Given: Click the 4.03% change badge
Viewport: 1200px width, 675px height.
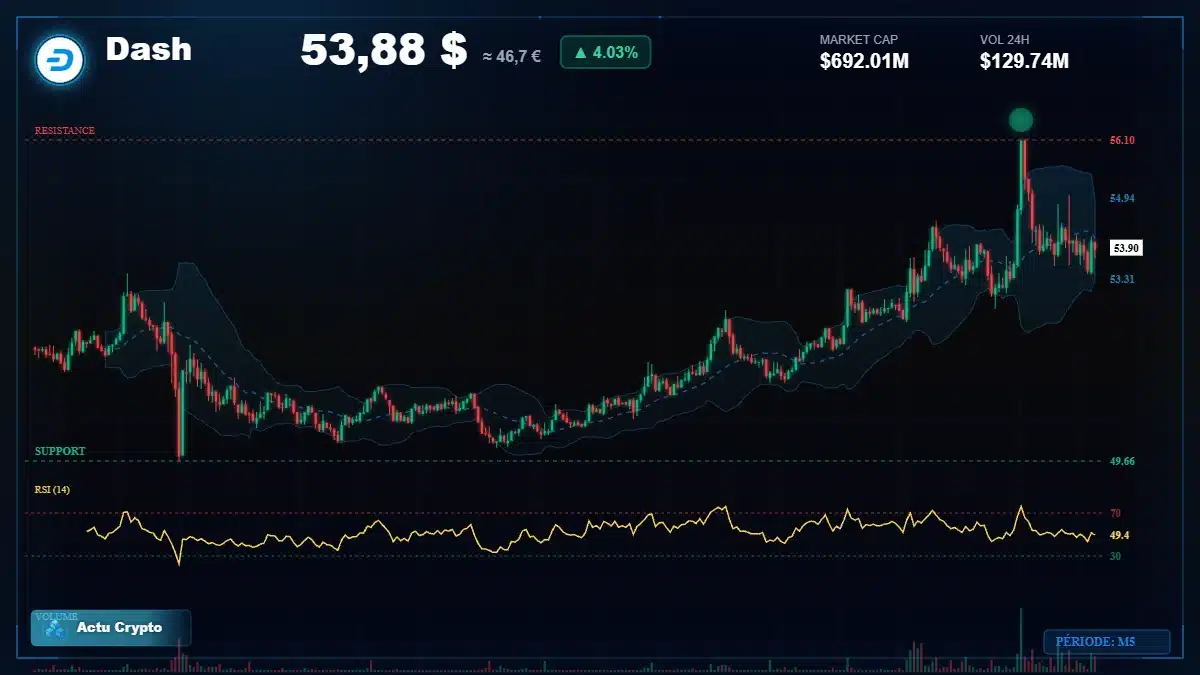Looking at the screenshot, I should pos(605,52).
